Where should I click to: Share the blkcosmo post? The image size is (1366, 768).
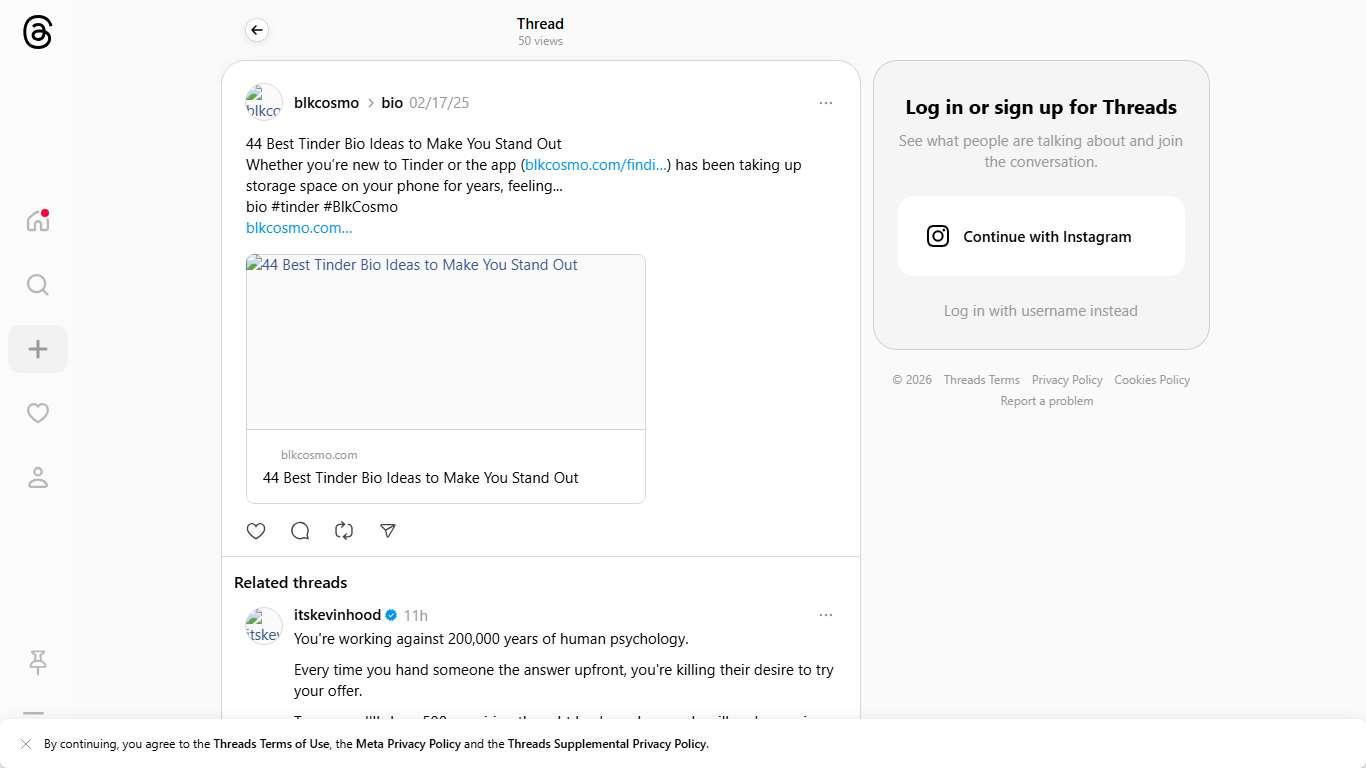pyautogui.click(x=388, y=531)
